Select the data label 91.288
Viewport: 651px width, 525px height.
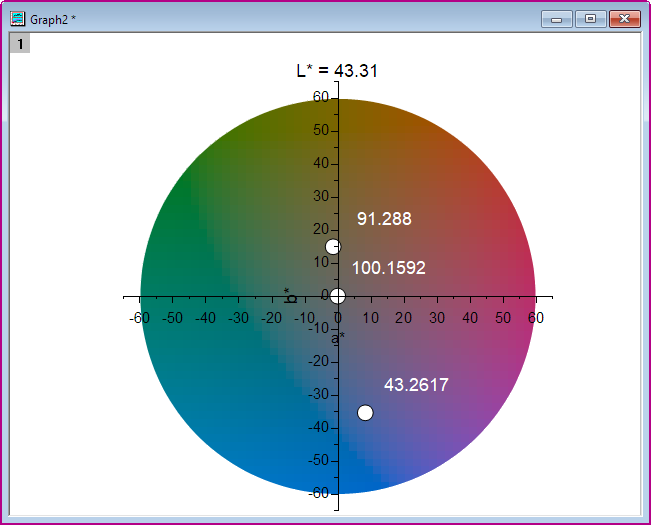384,219
